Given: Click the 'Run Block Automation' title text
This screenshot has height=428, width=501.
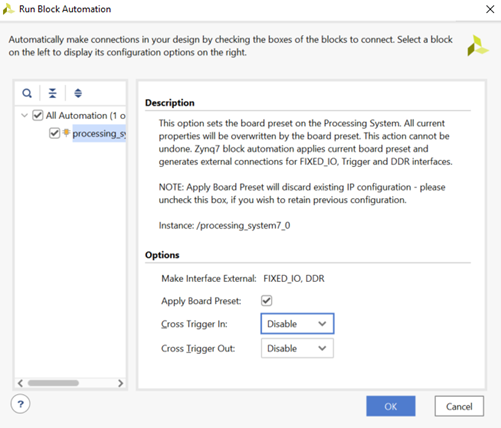Looking at the screenshot, I should click(x=65, y=9).
